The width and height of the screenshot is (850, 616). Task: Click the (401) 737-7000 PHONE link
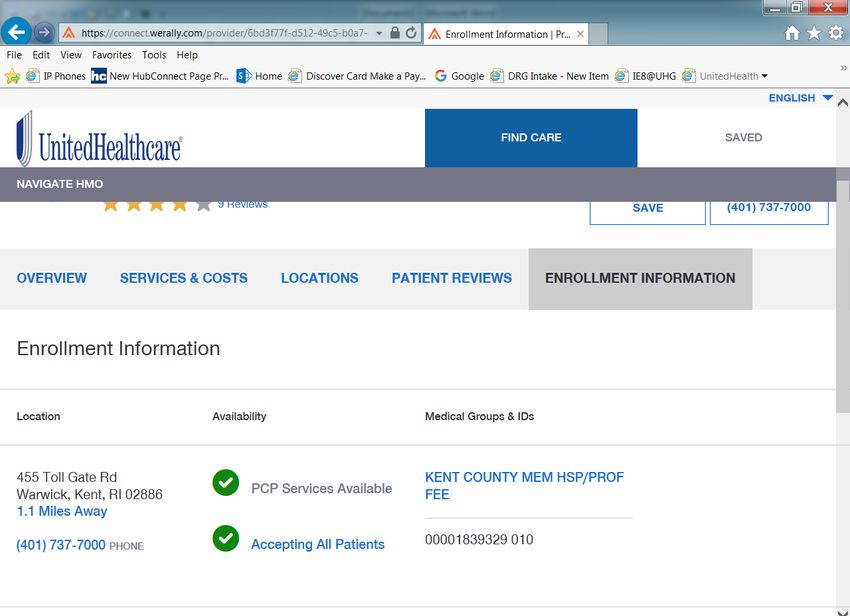(80, 545)
